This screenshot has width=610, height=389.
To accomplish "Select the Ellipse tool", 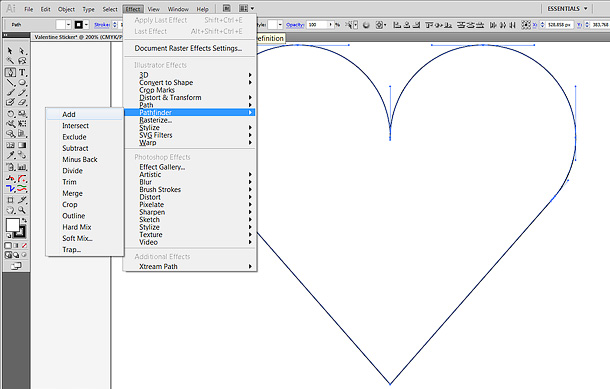I will (22, 82).
